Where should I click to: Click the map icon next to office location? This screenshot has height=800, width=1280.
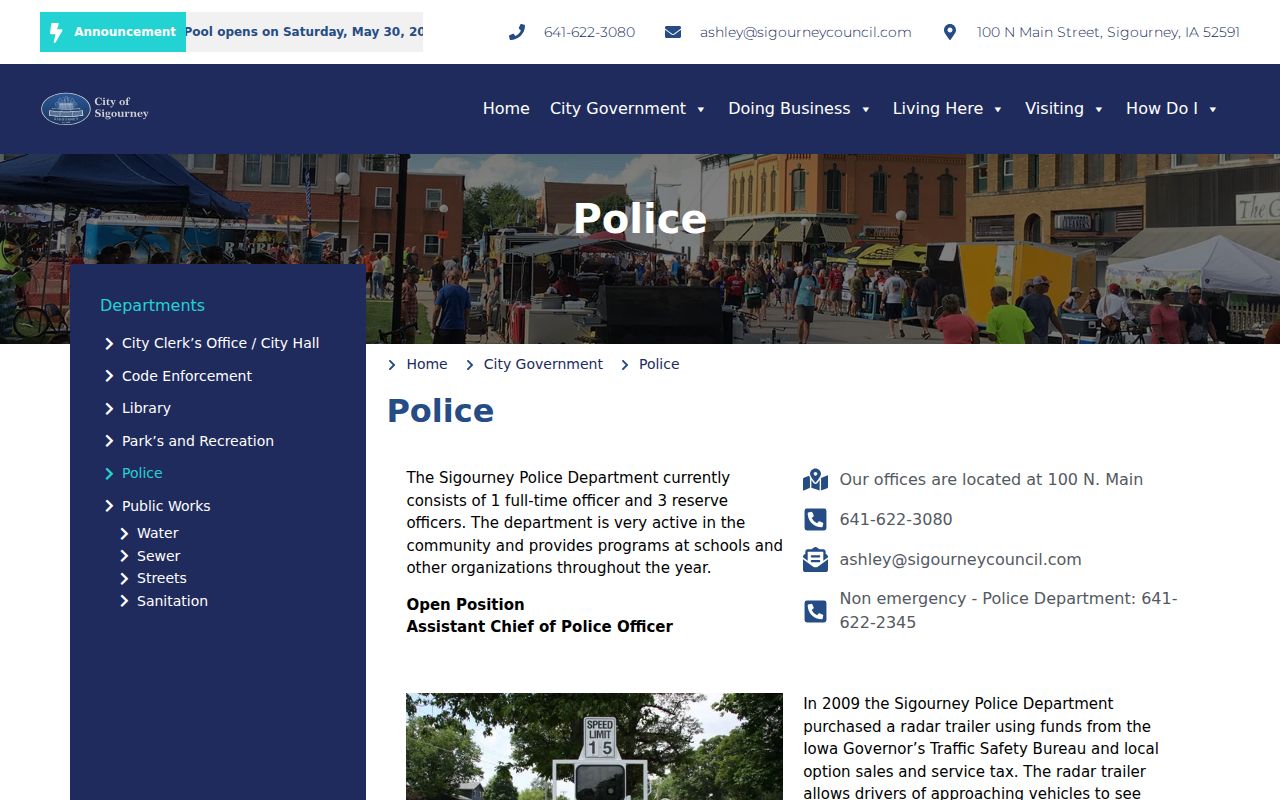click(x=815, y=480)
